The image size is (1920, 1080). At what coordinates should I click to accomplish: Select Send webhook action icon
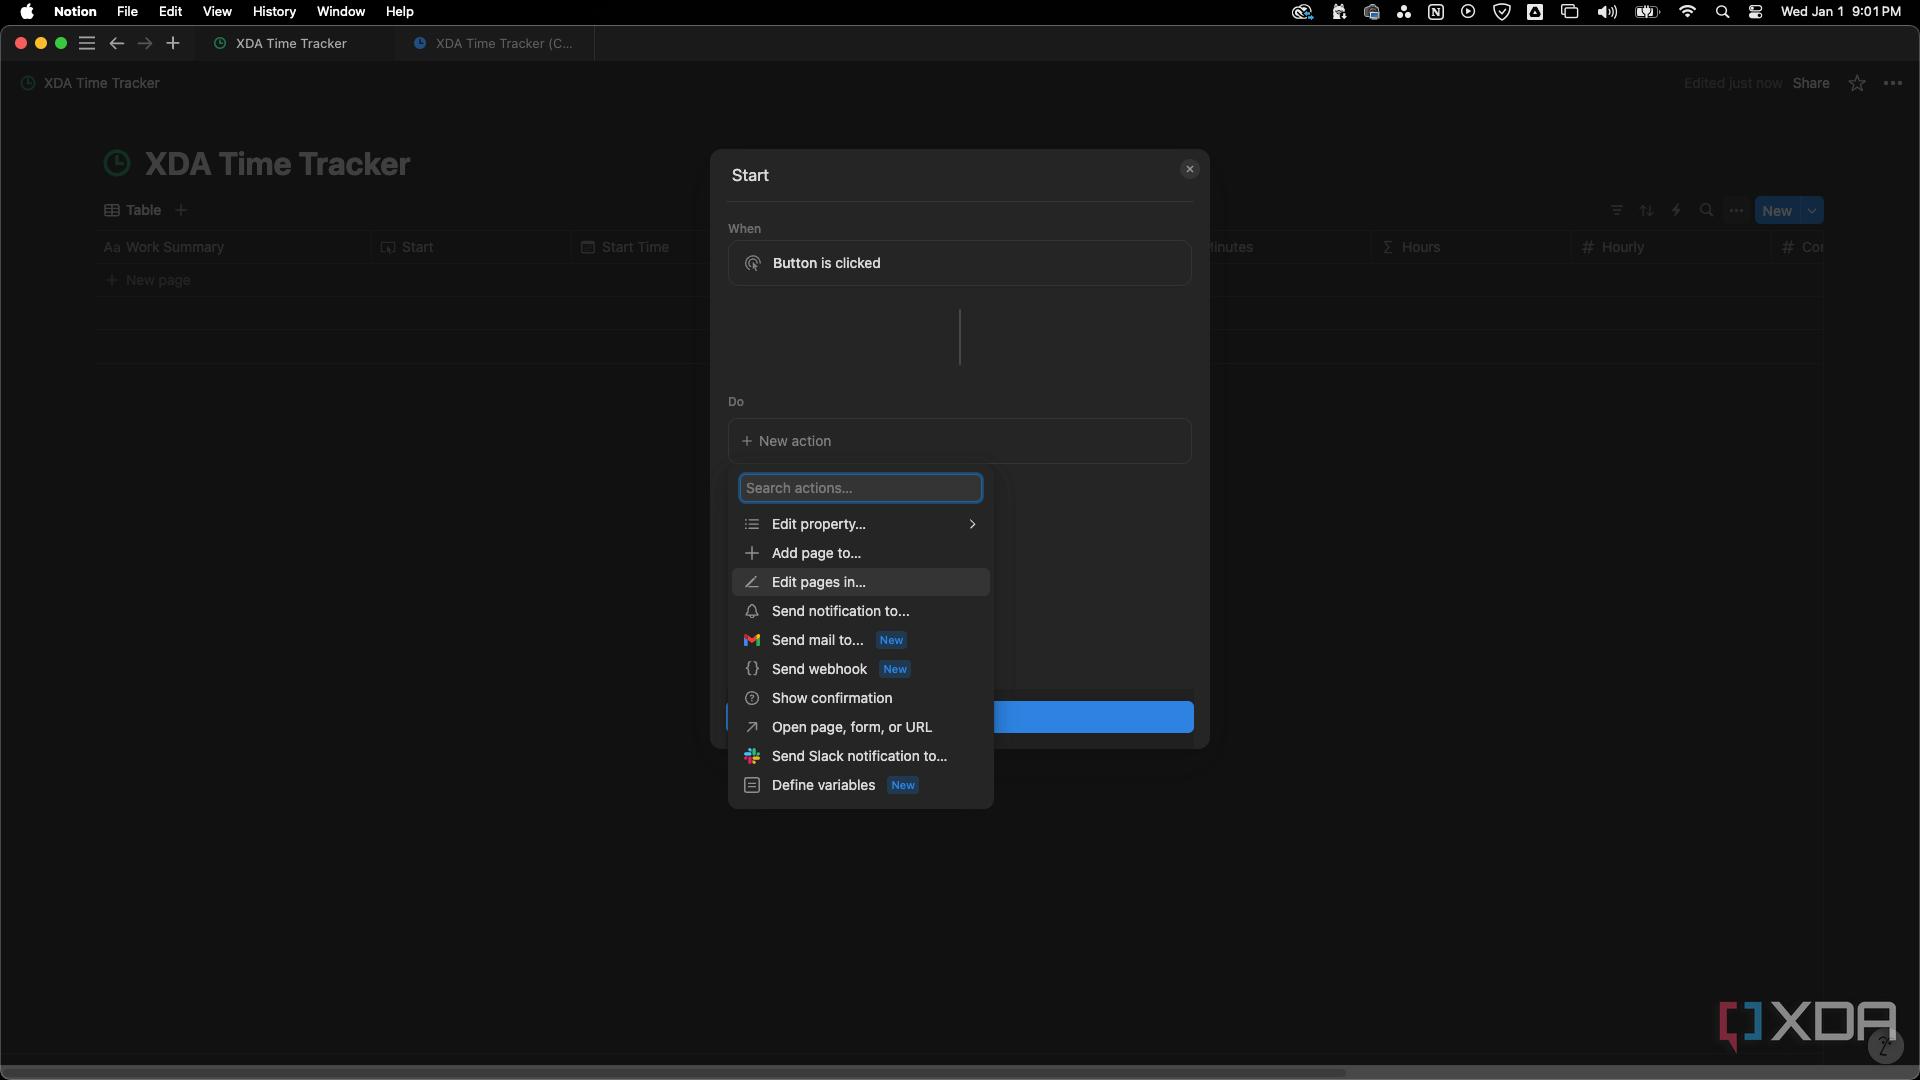(x=752, y=669)
